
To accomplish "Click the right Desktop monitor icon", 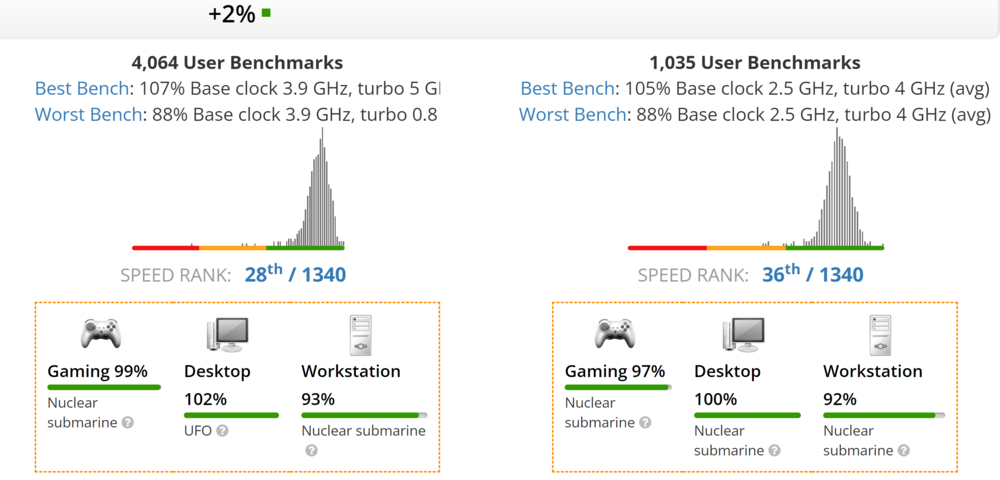I will tap(743, 333).
